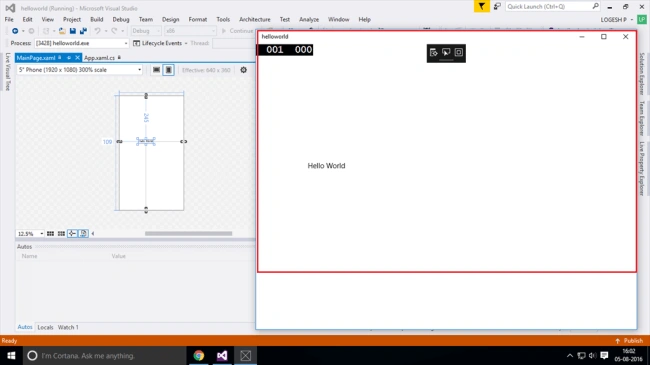This screenshot has width=650, height=365.
Task: Switch designer to portrait orientation
Action: pyautogui.click(x=168, y=70)
